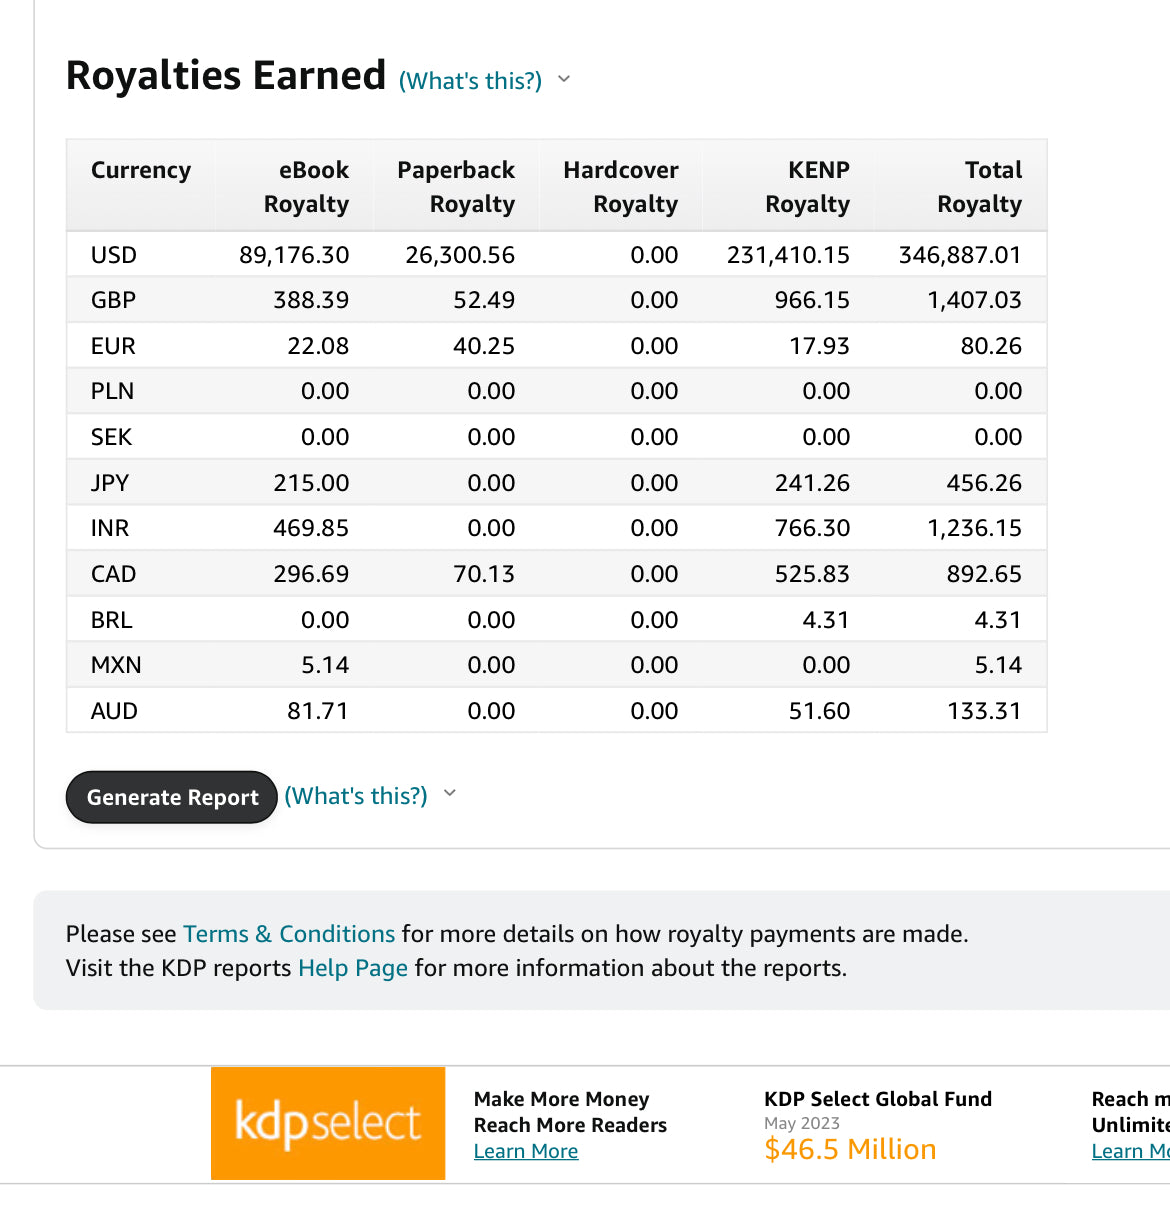Image resolution: width=1170 pixels, height=1229 pixels.
Task: Open the Terms & Conditions link
Action: (x=289, y=934)
